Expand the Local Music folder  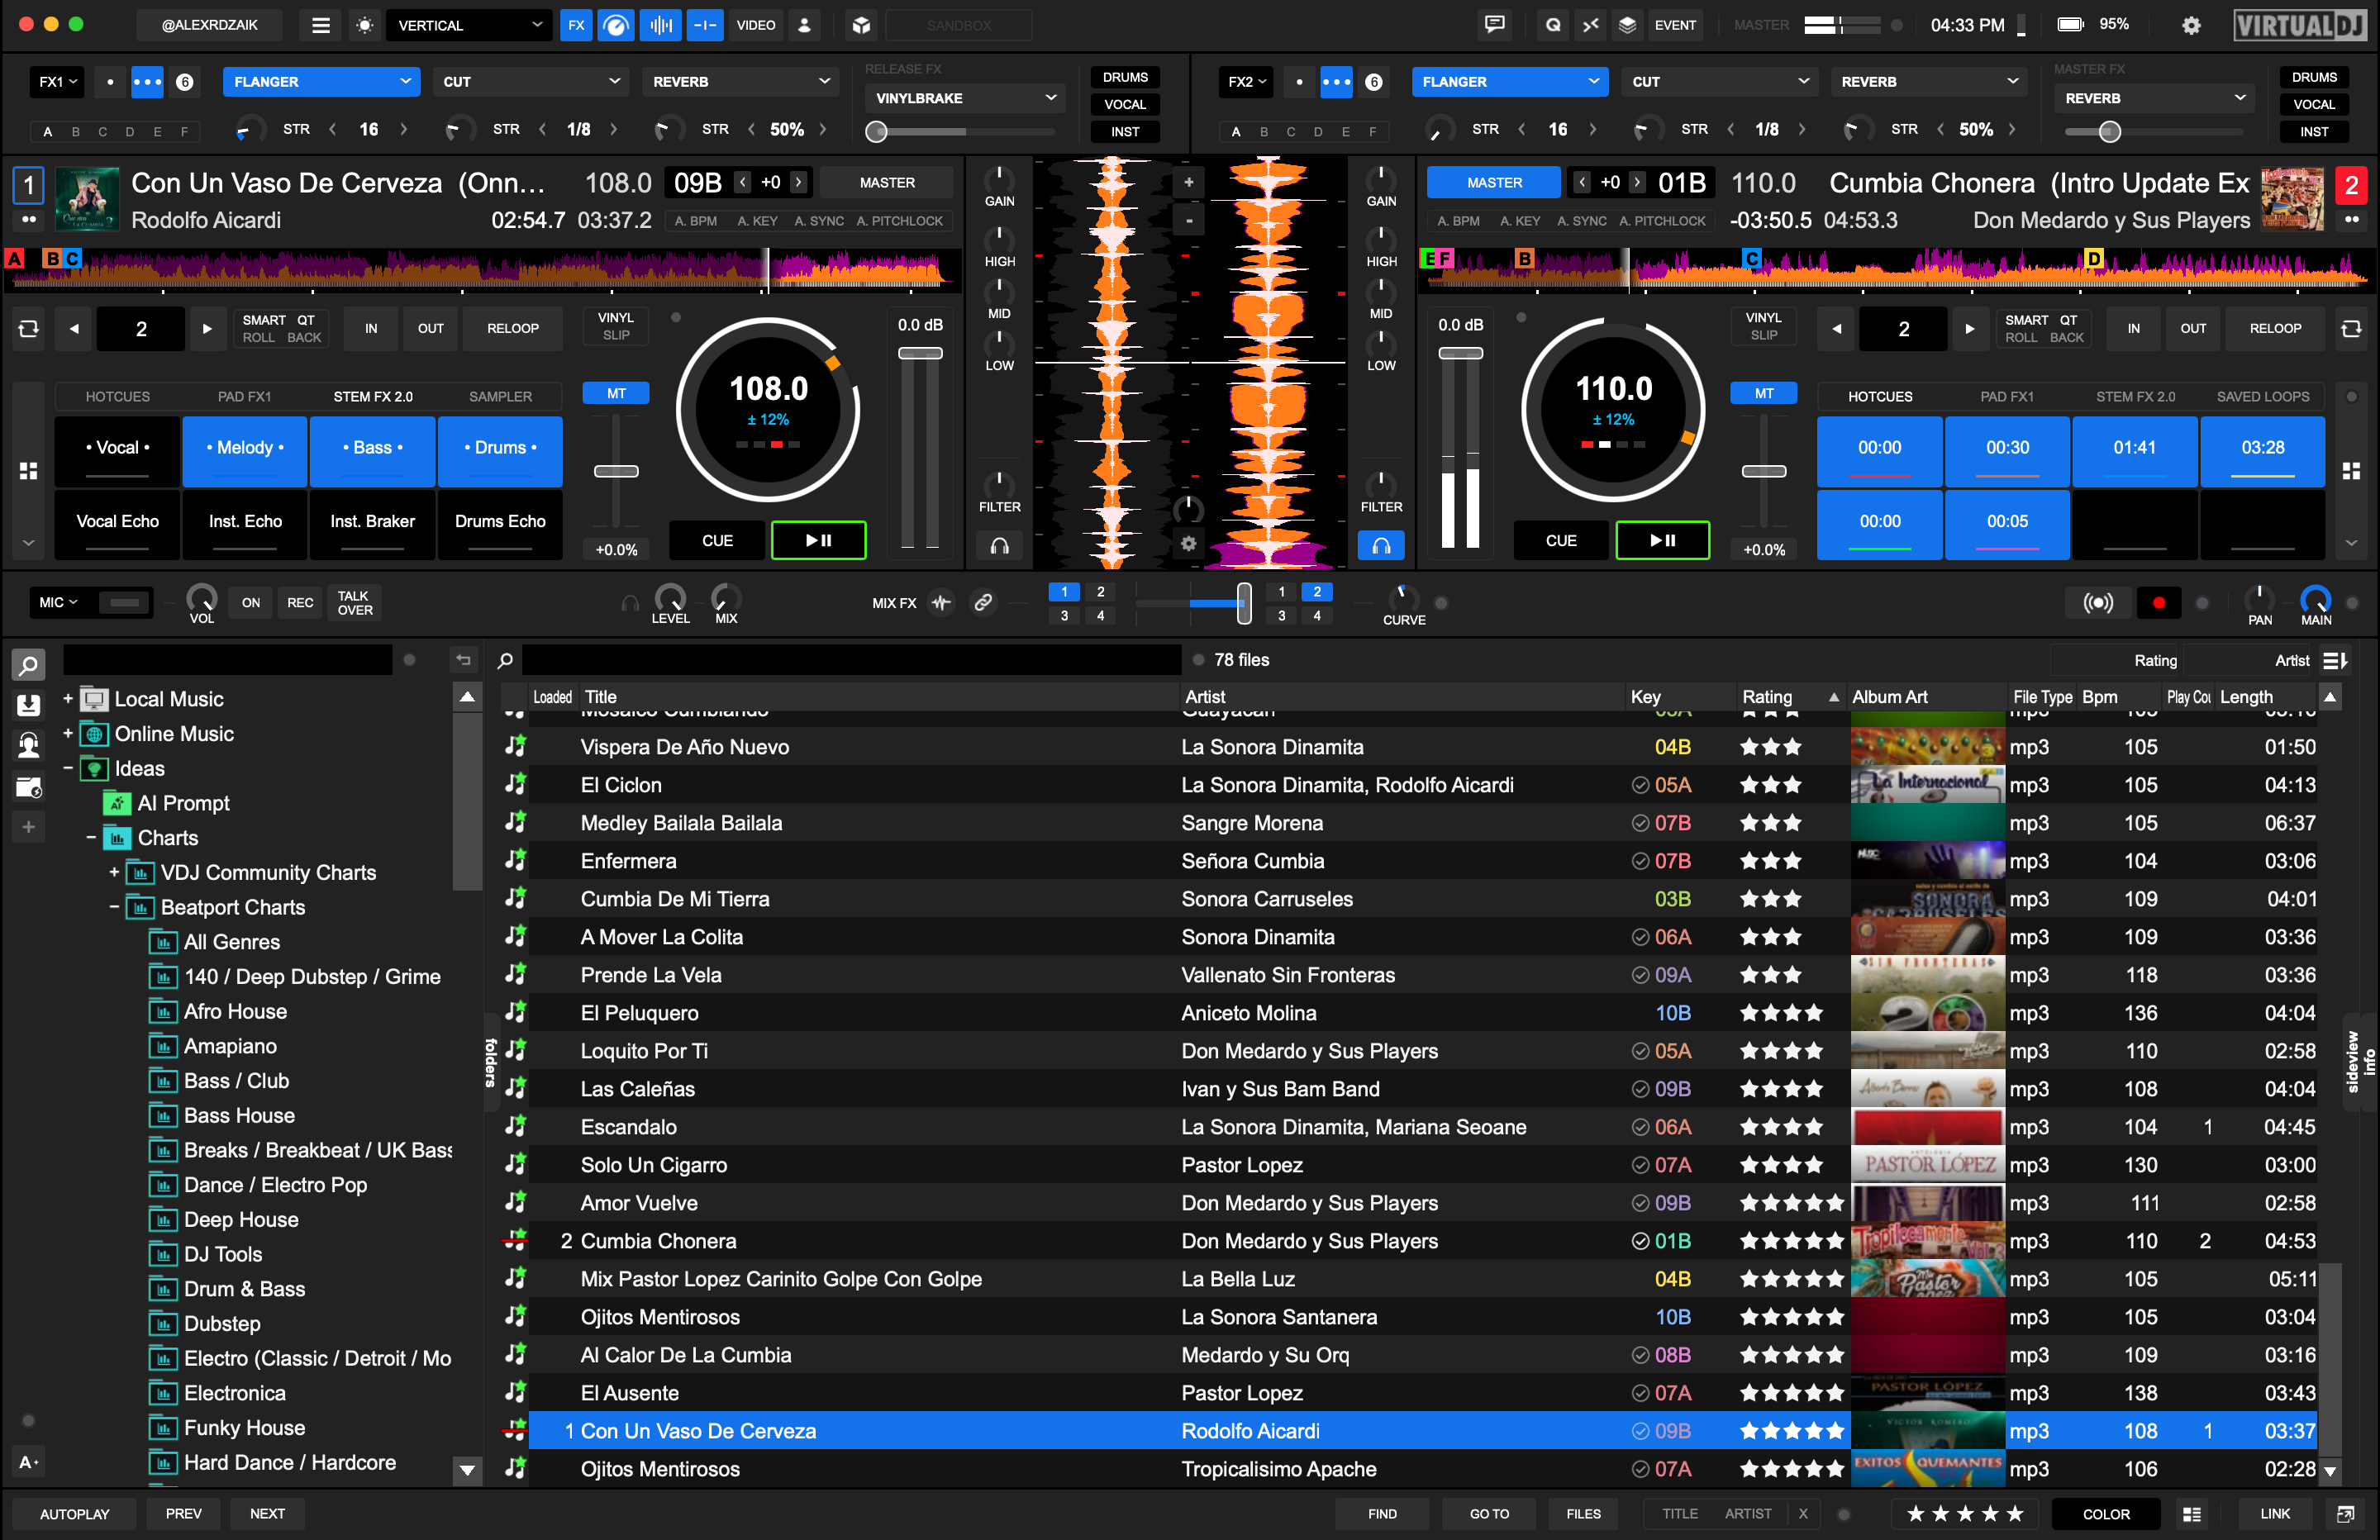tap(68, 698)
